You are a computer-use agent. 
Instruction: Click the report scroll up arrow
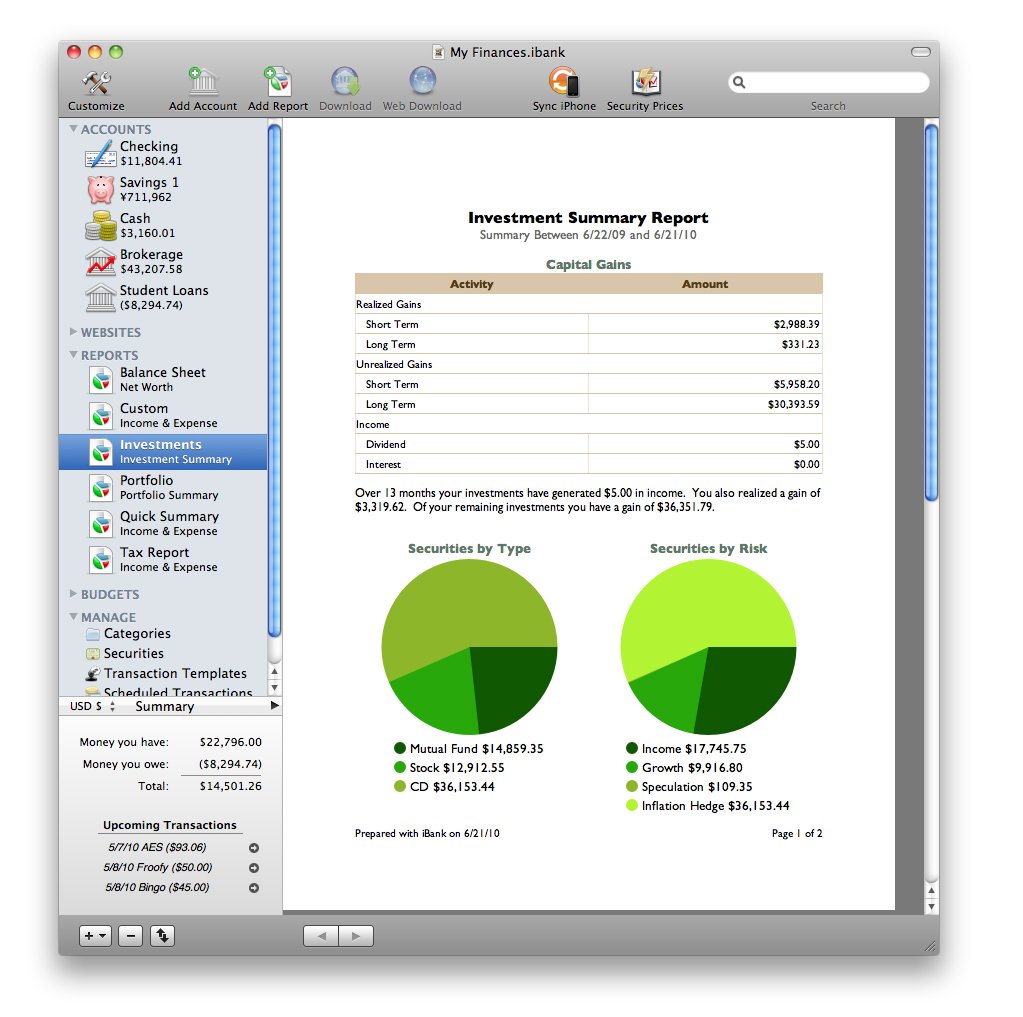click(x=932, y=890)
